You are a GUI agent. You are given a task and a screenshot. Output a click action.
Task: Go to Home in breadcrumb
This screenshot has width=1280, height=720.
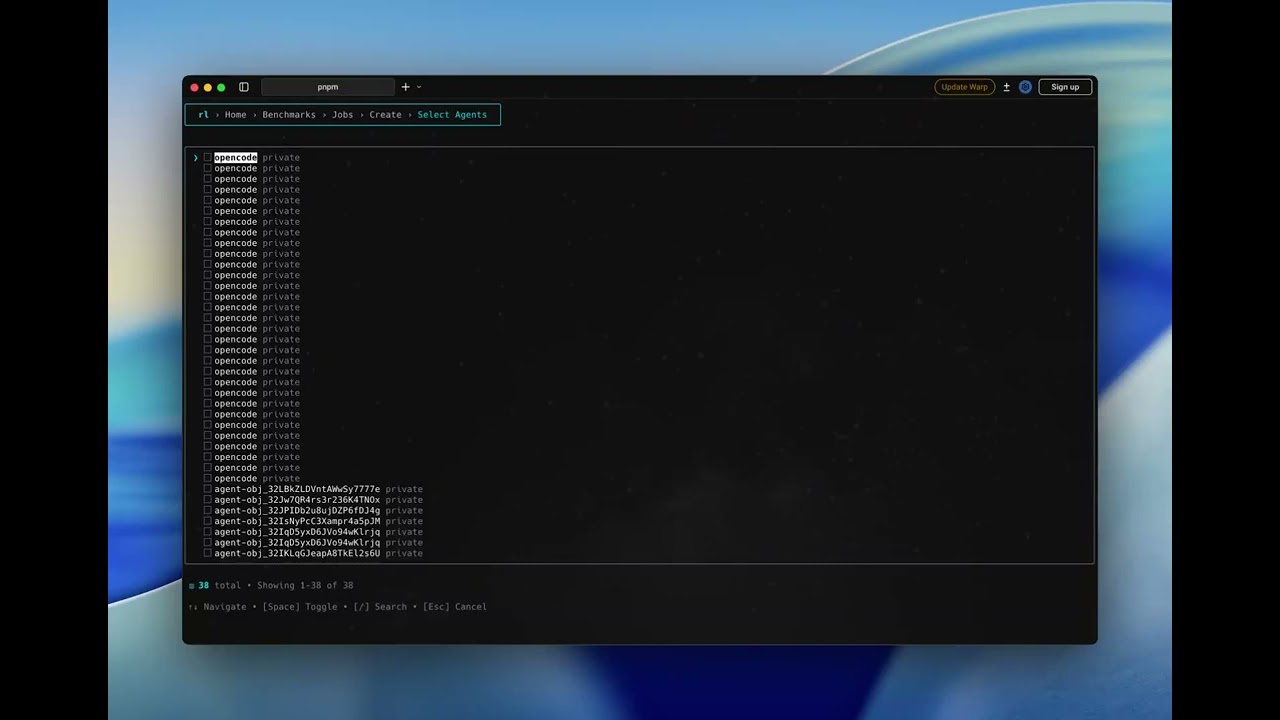pyautogui.click(x=235, y=115)
